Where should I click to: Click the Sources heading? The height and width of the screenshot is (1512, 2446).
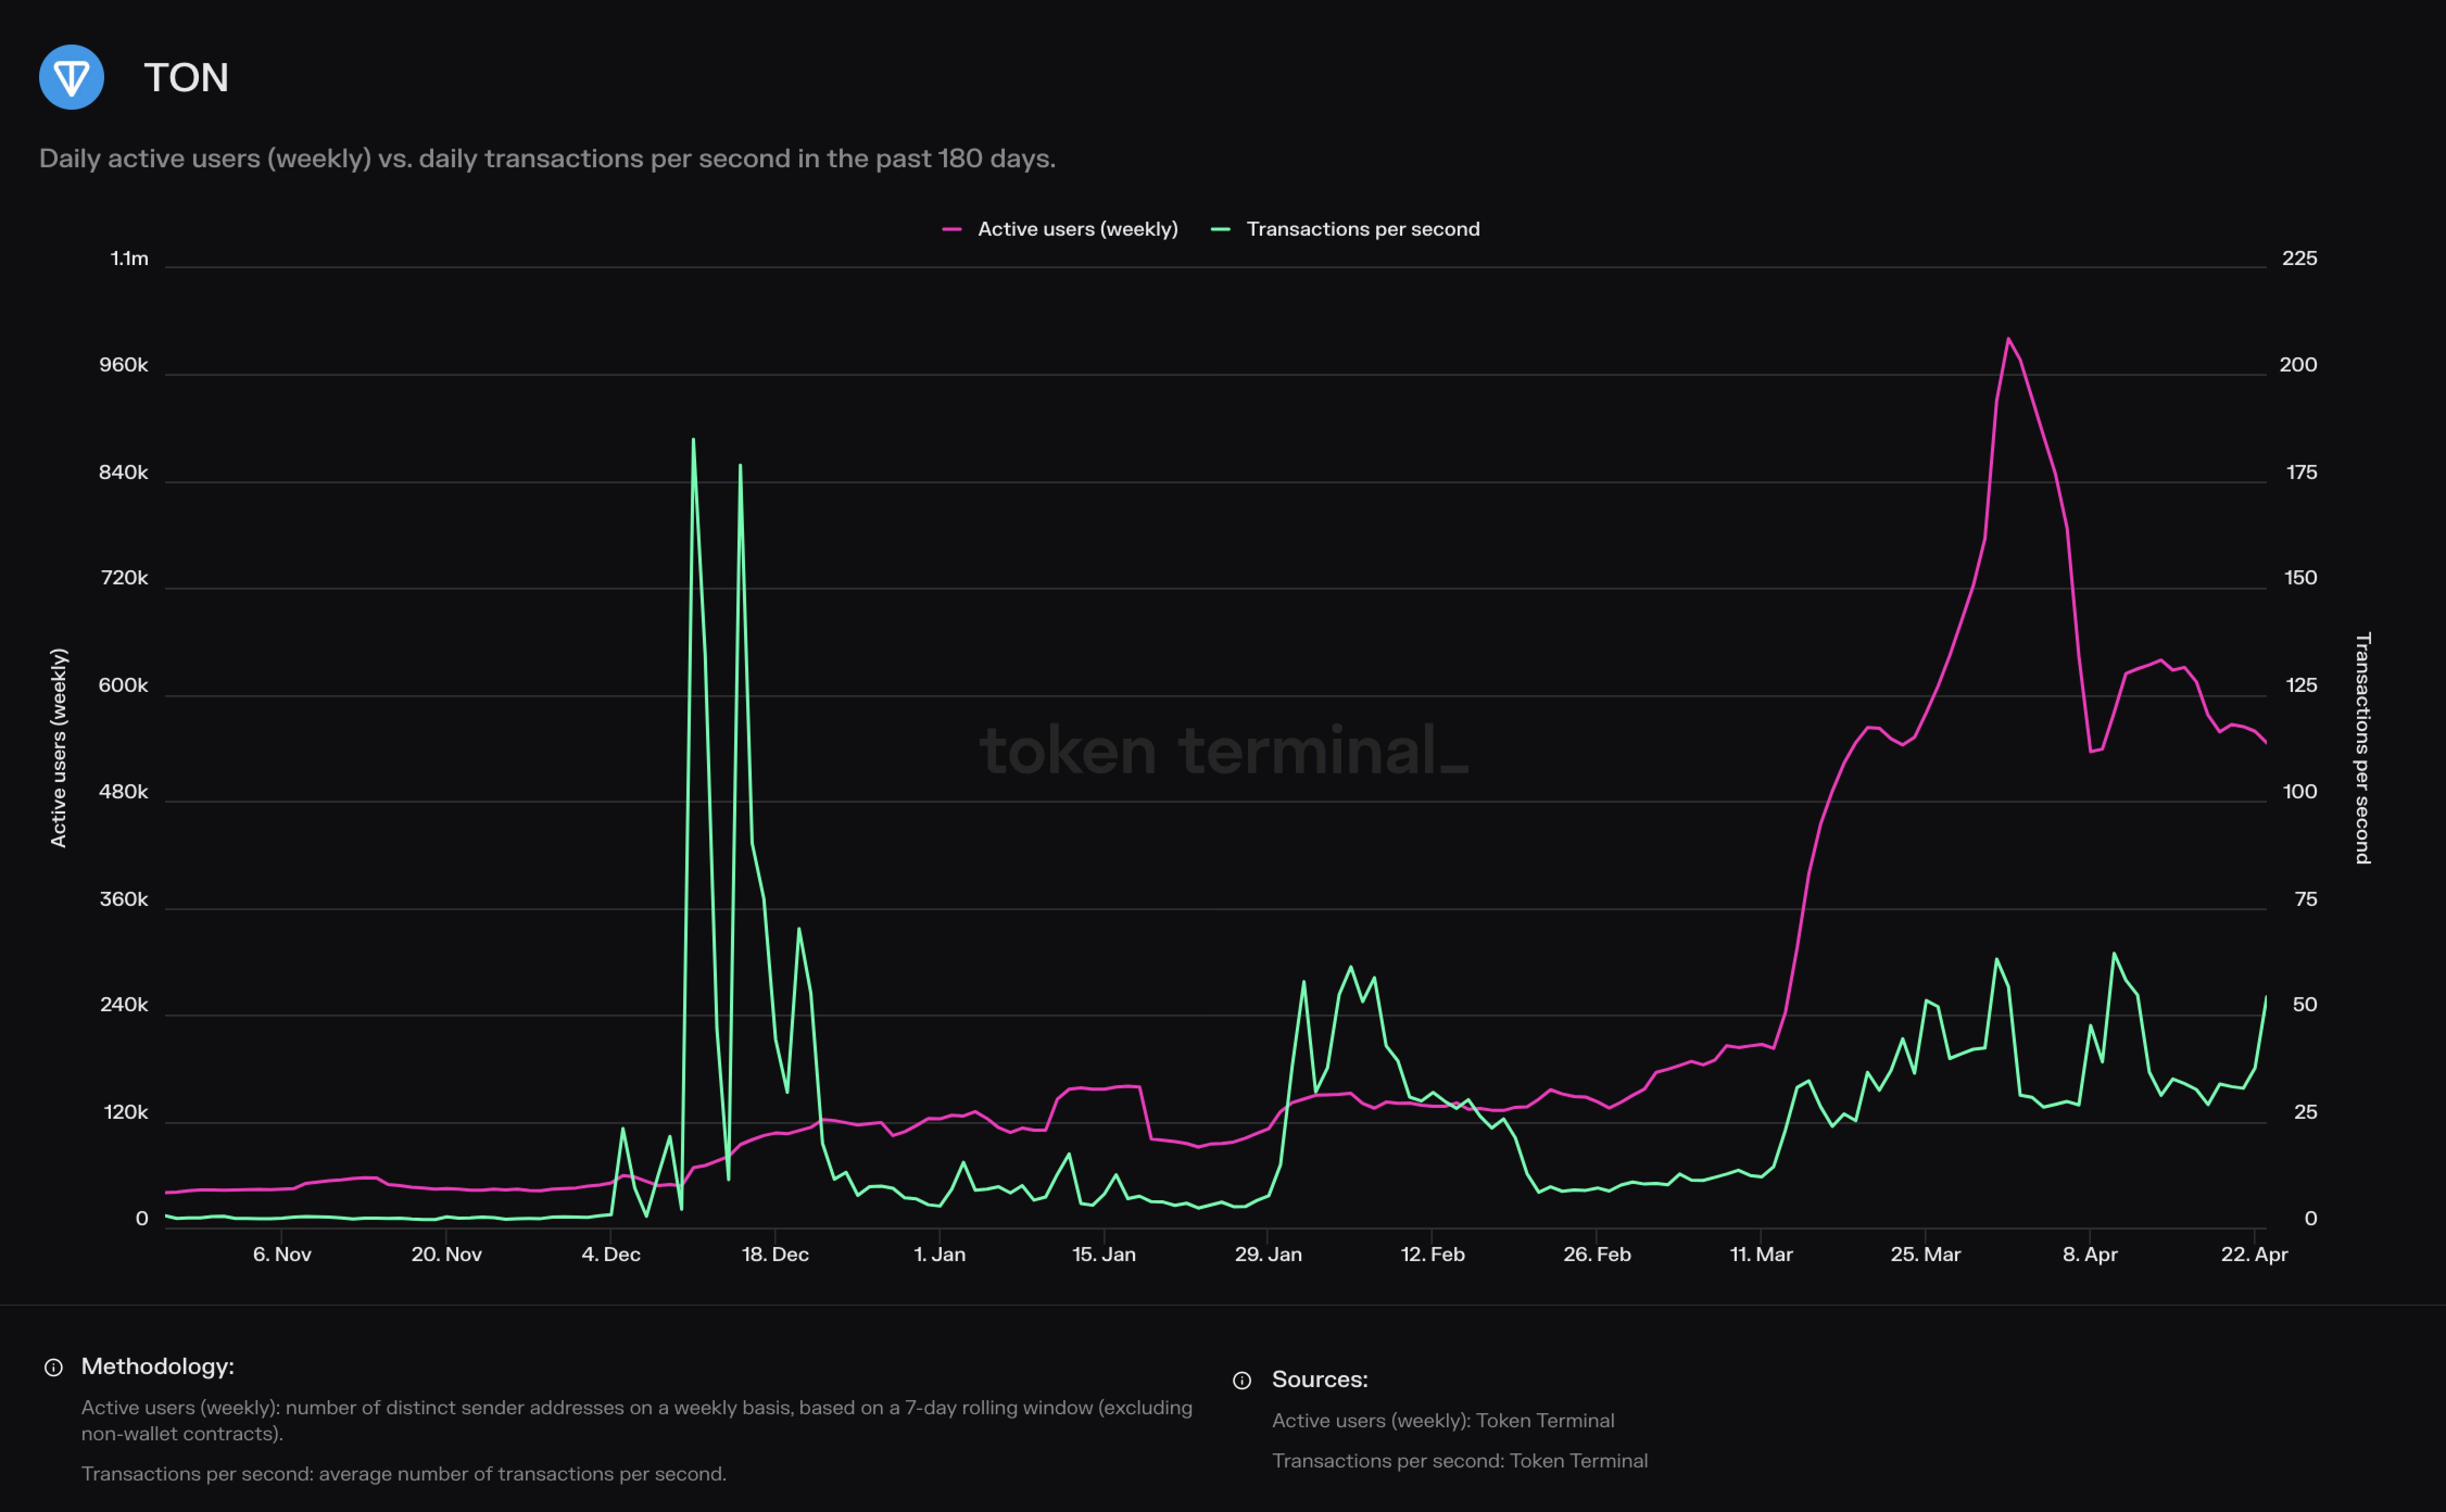[1319, 1379]
